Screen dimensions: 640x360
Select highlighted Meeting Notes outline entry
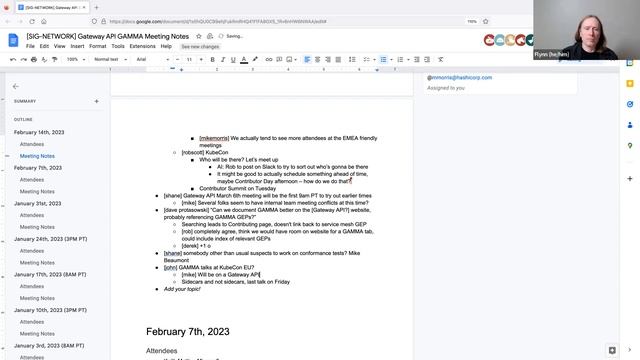pyautogui.click(x=37, y=156)
